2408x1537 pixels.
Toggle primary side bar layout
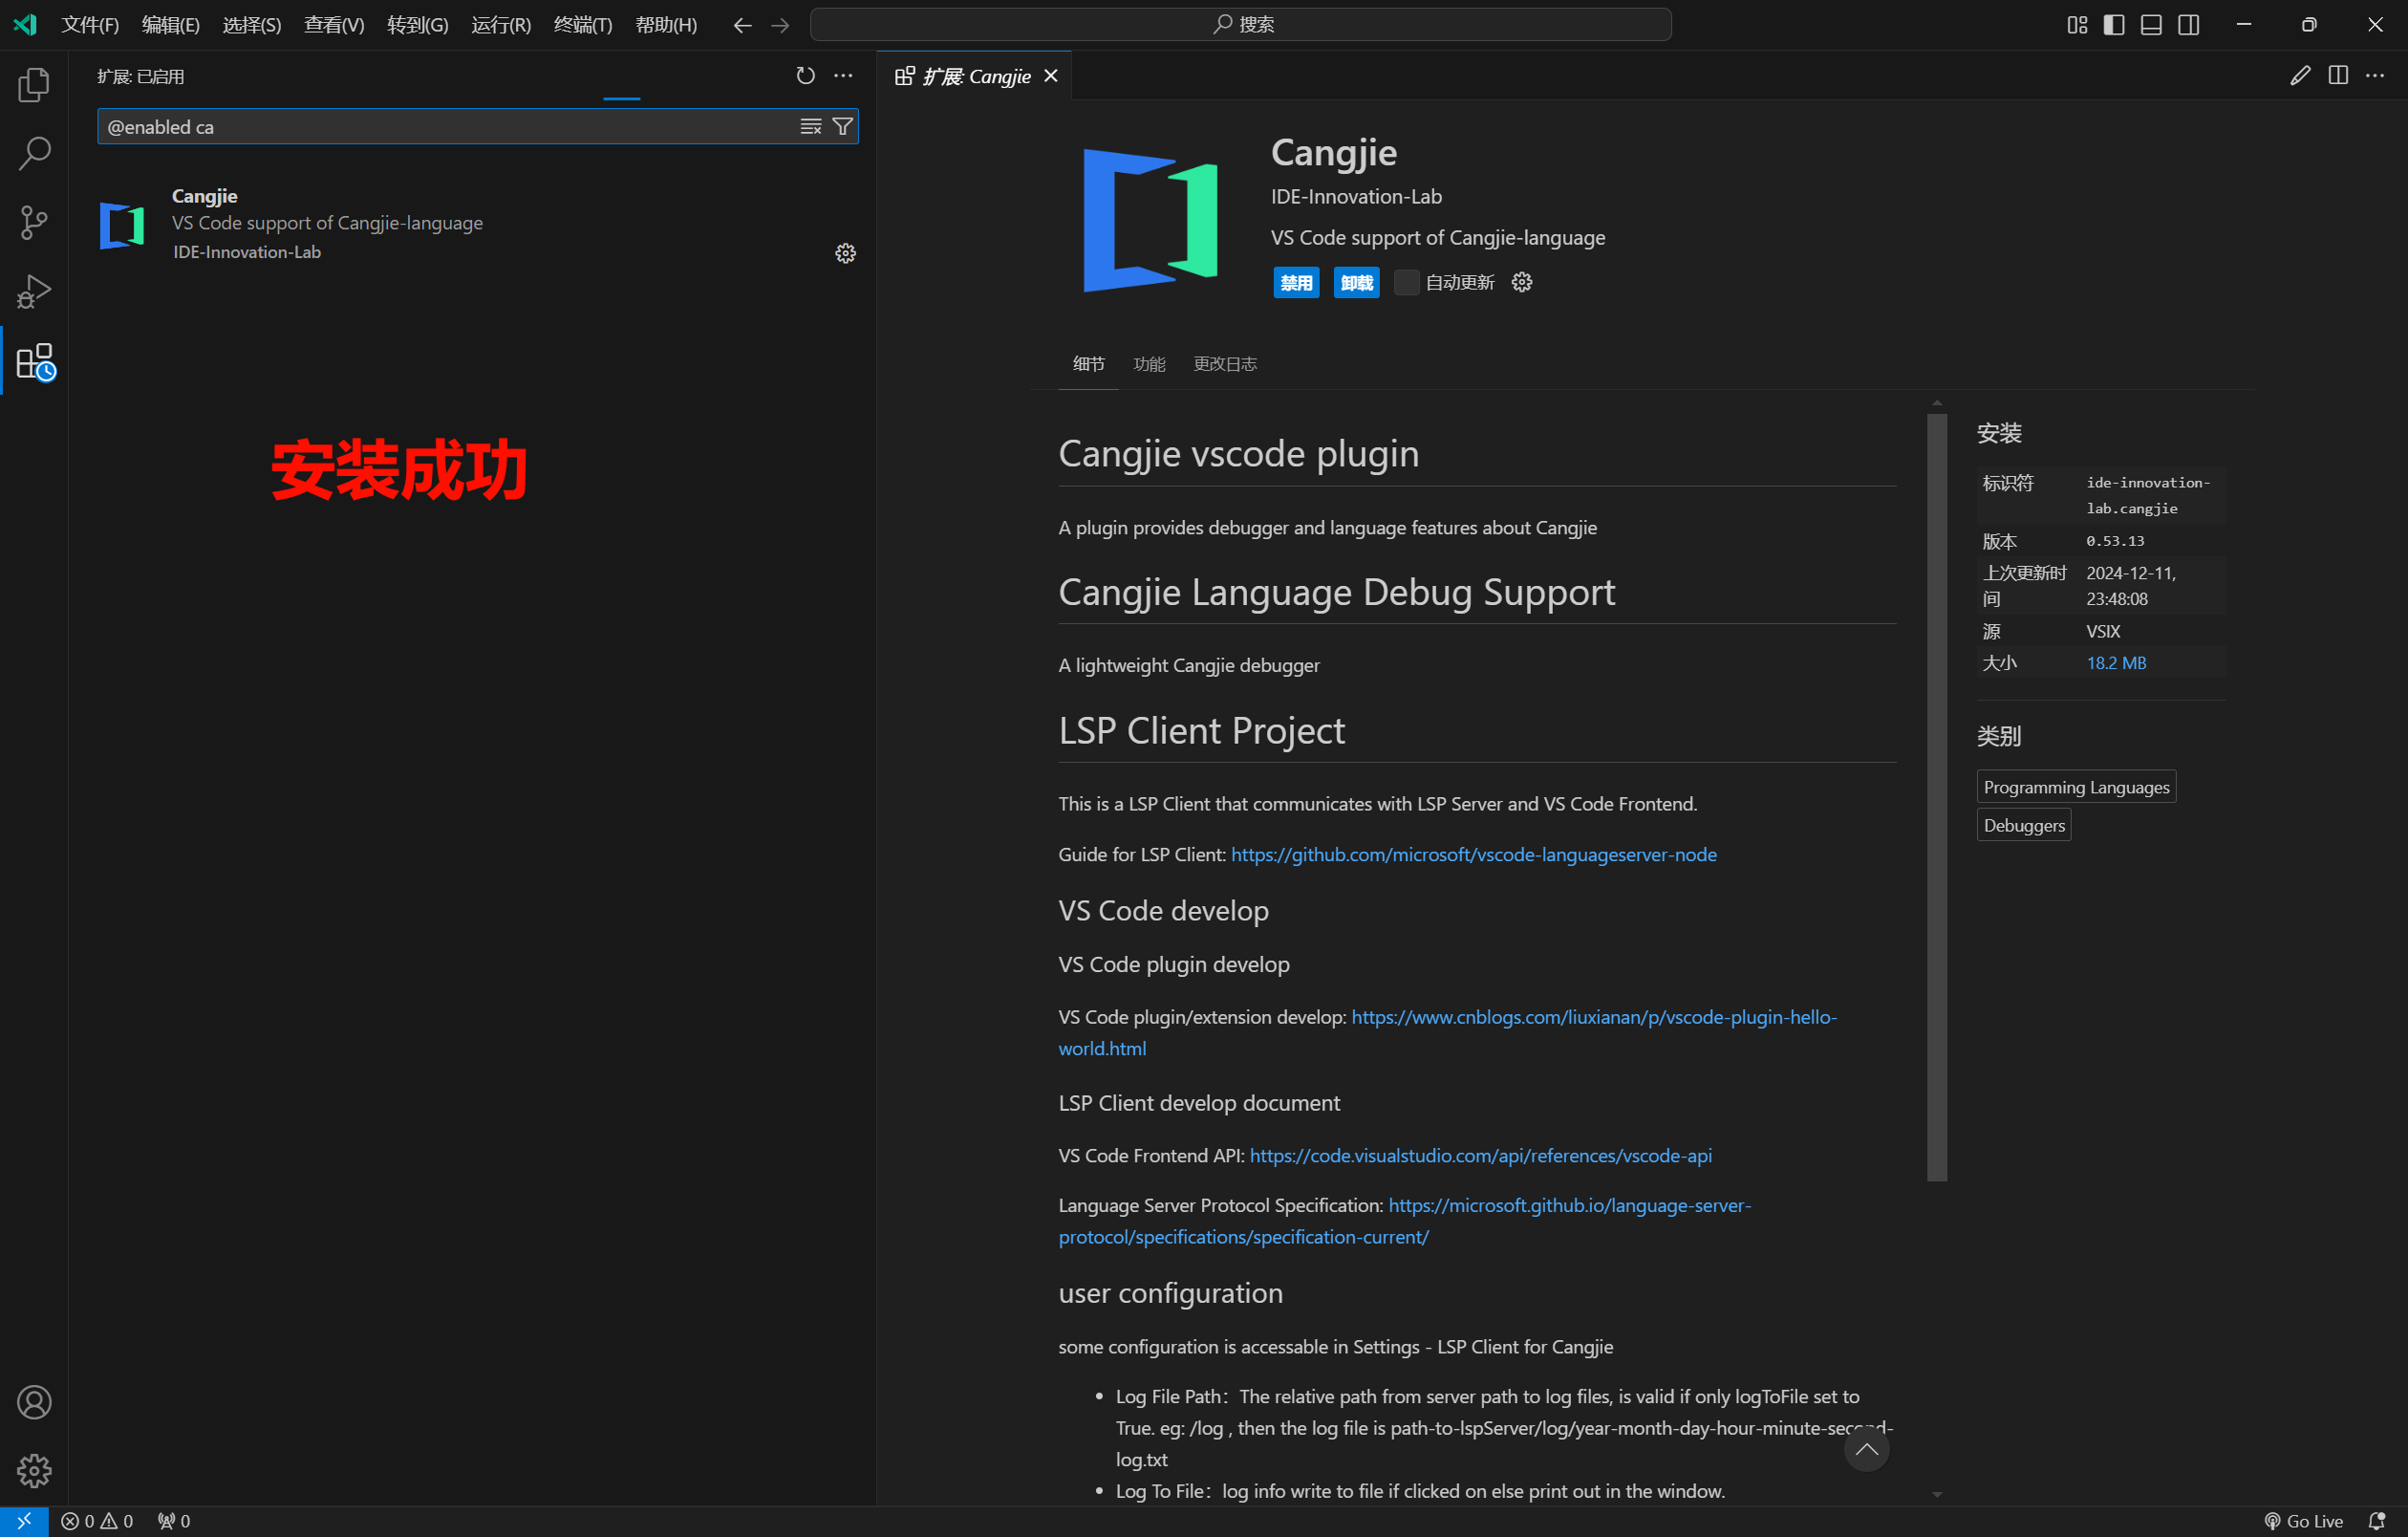(2114, 25)
